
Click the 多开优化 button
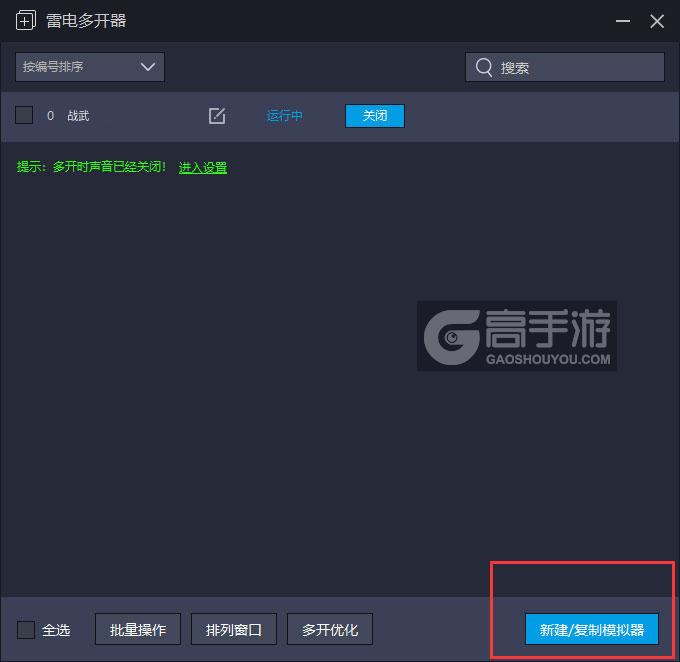330,629
